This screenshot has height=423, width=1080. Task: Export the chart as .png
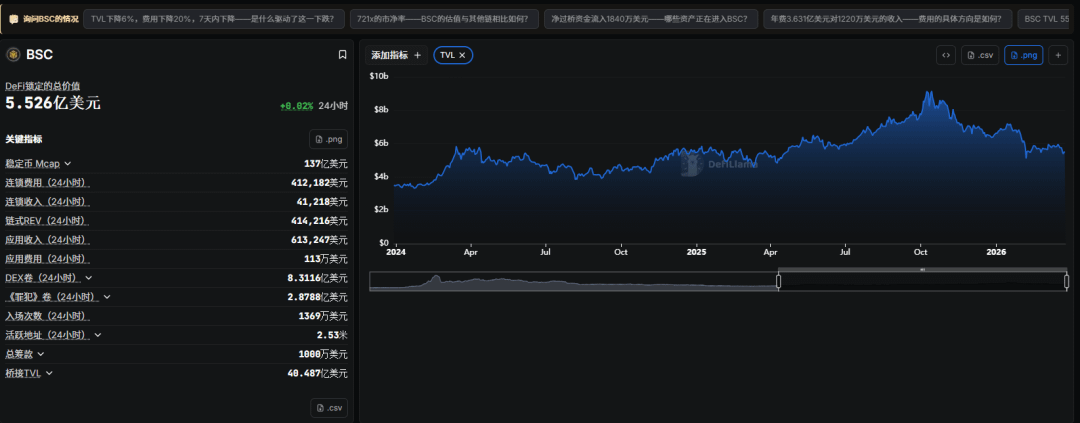(1024, 55)
